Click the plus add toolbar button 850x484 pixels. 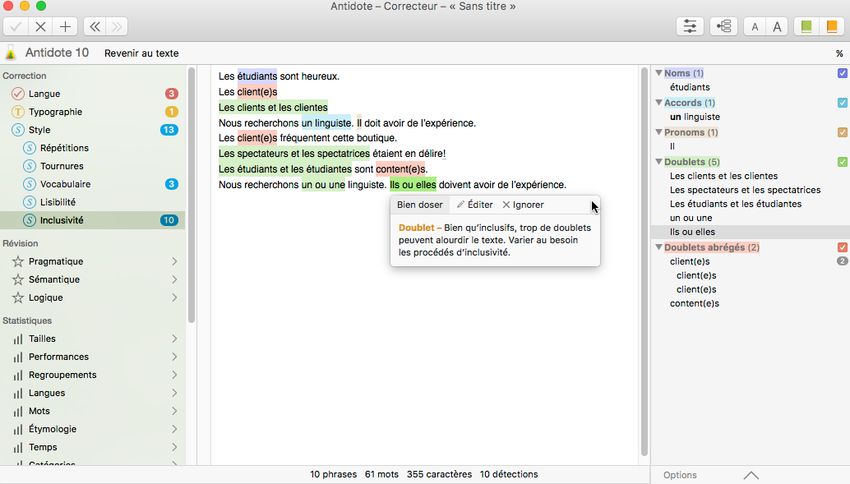(65, 27)
